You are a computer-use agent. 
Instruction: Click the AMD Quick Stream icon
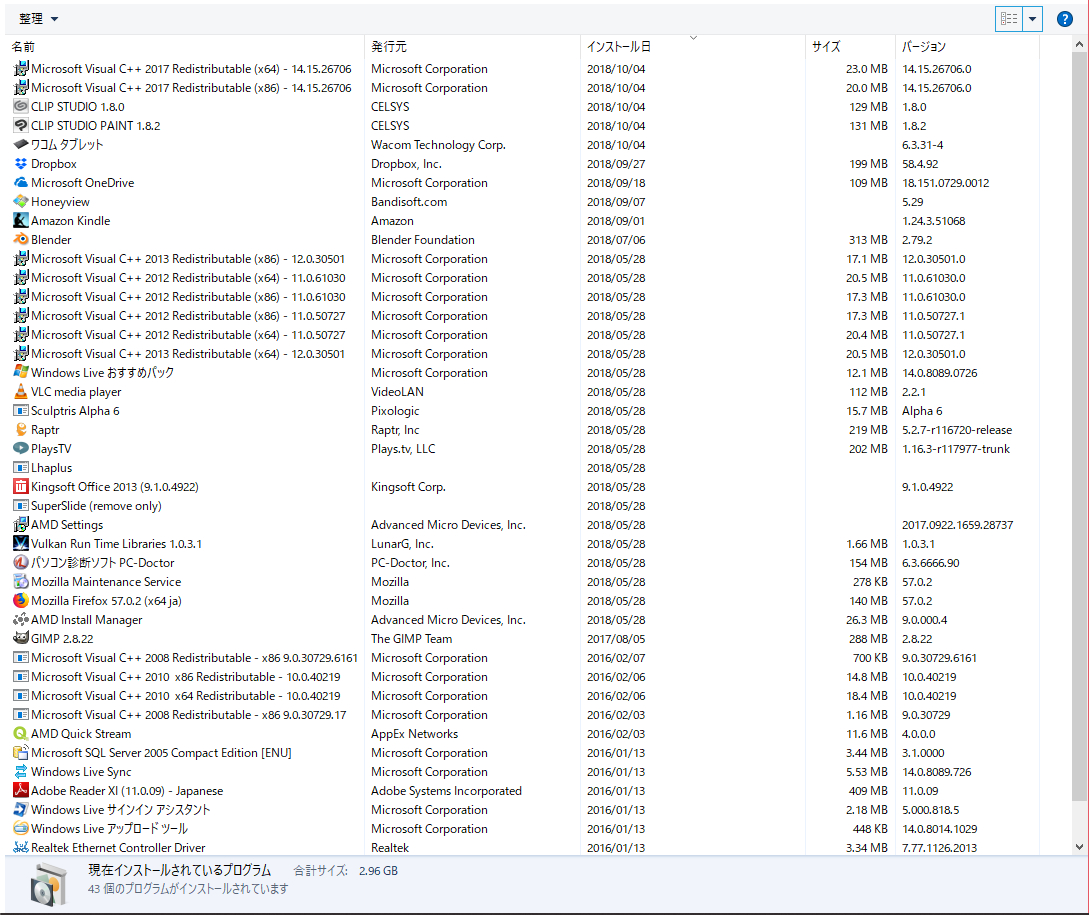[21, 733]
